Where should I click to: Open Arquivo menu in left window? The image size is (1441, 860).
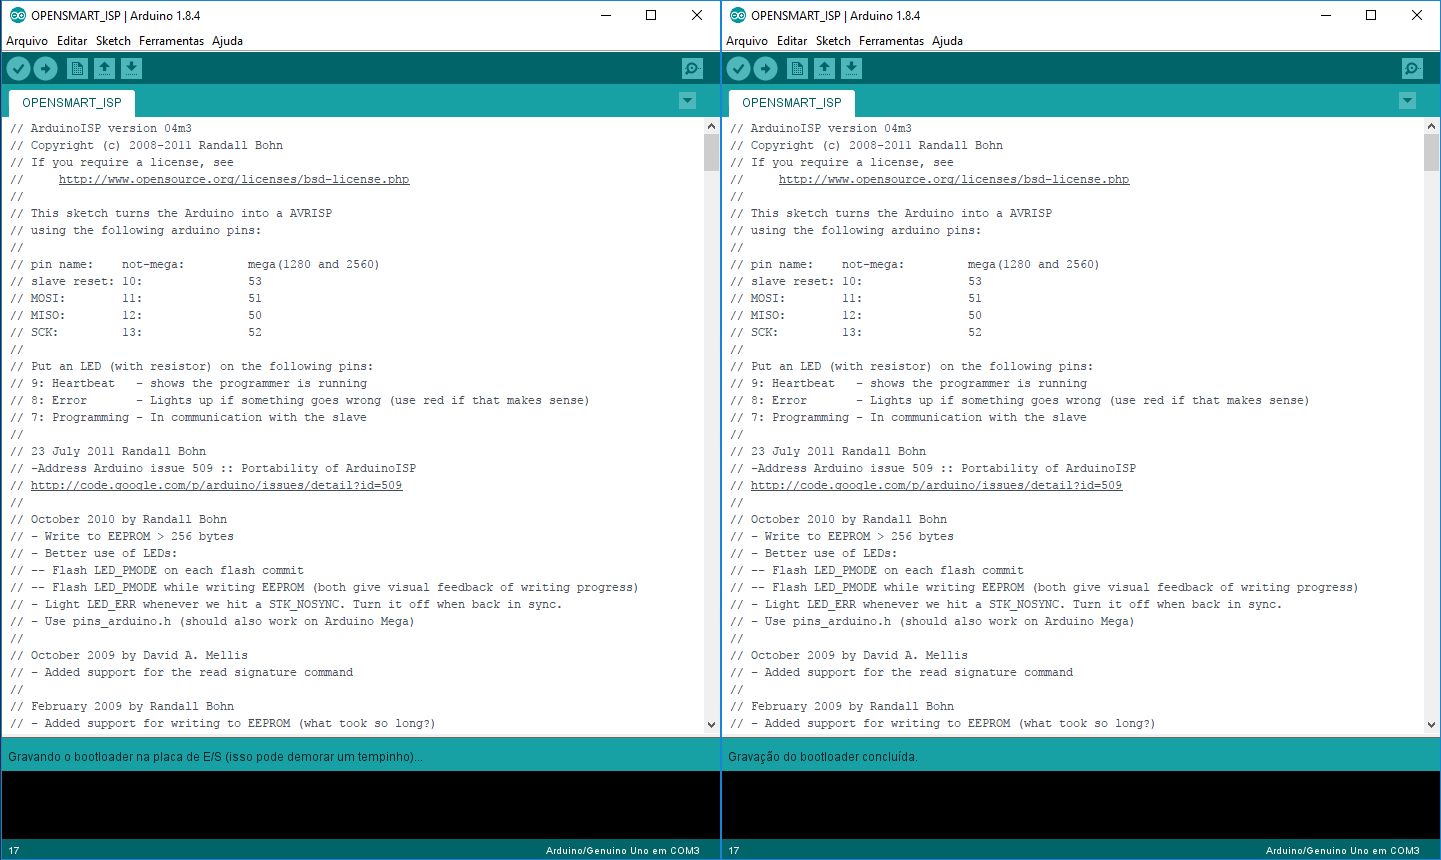click(27, 41)
